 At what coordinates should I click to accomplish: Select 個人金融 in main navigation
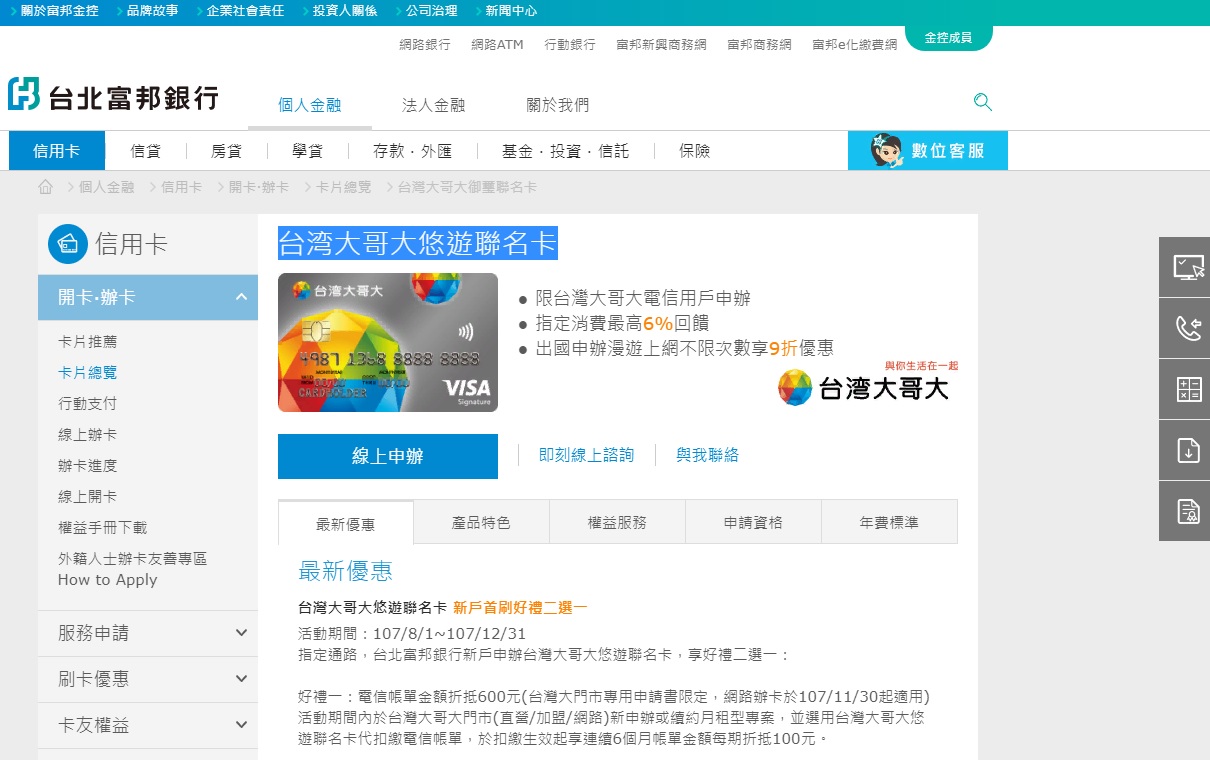coord(310,104)
